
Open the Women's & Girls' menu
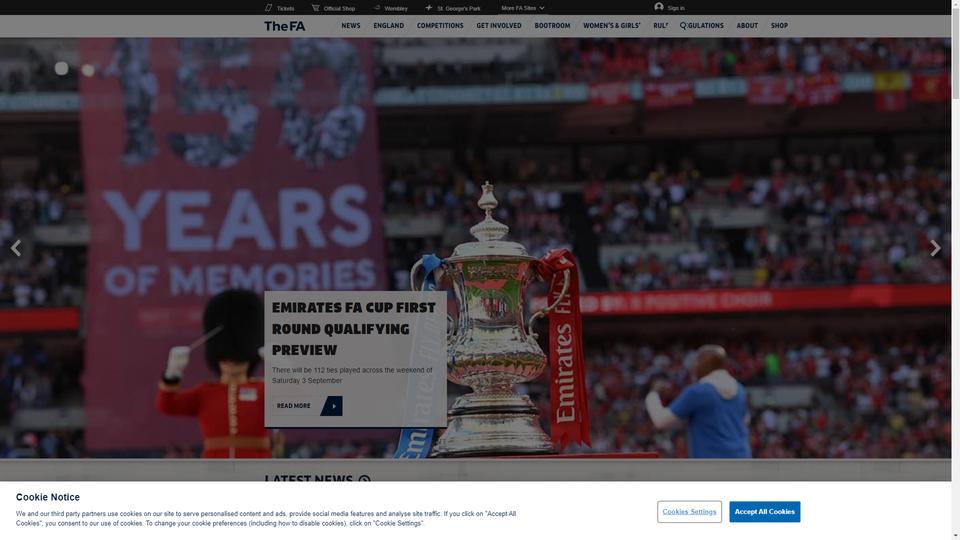[612, 26]
